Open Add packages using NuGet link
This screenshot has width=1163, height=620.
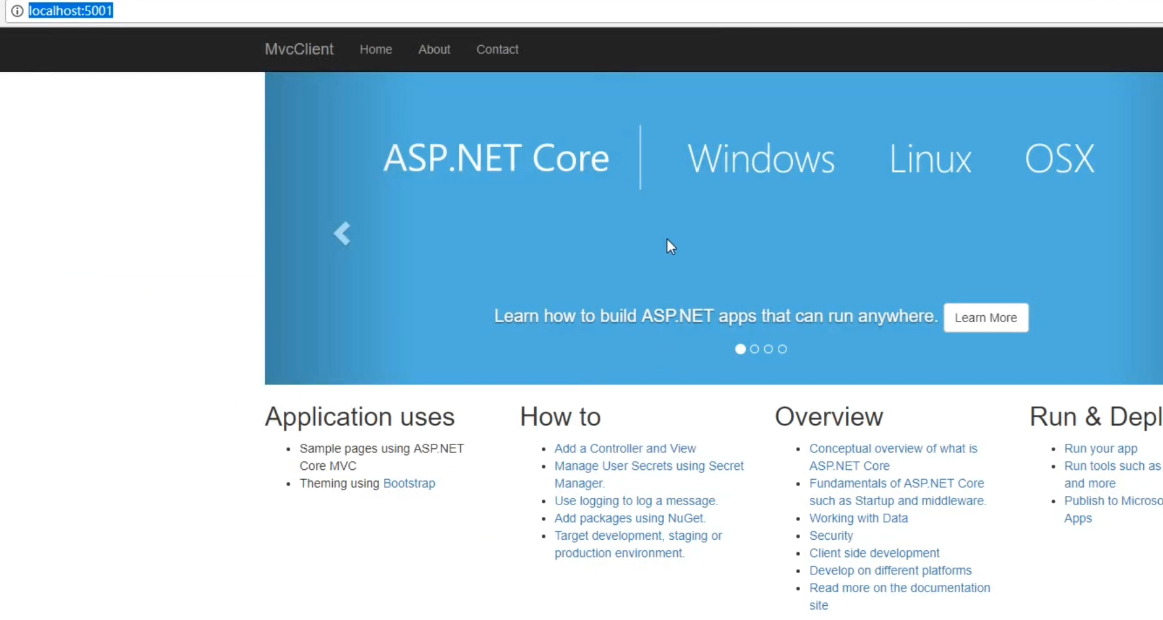tap(630, 518)
